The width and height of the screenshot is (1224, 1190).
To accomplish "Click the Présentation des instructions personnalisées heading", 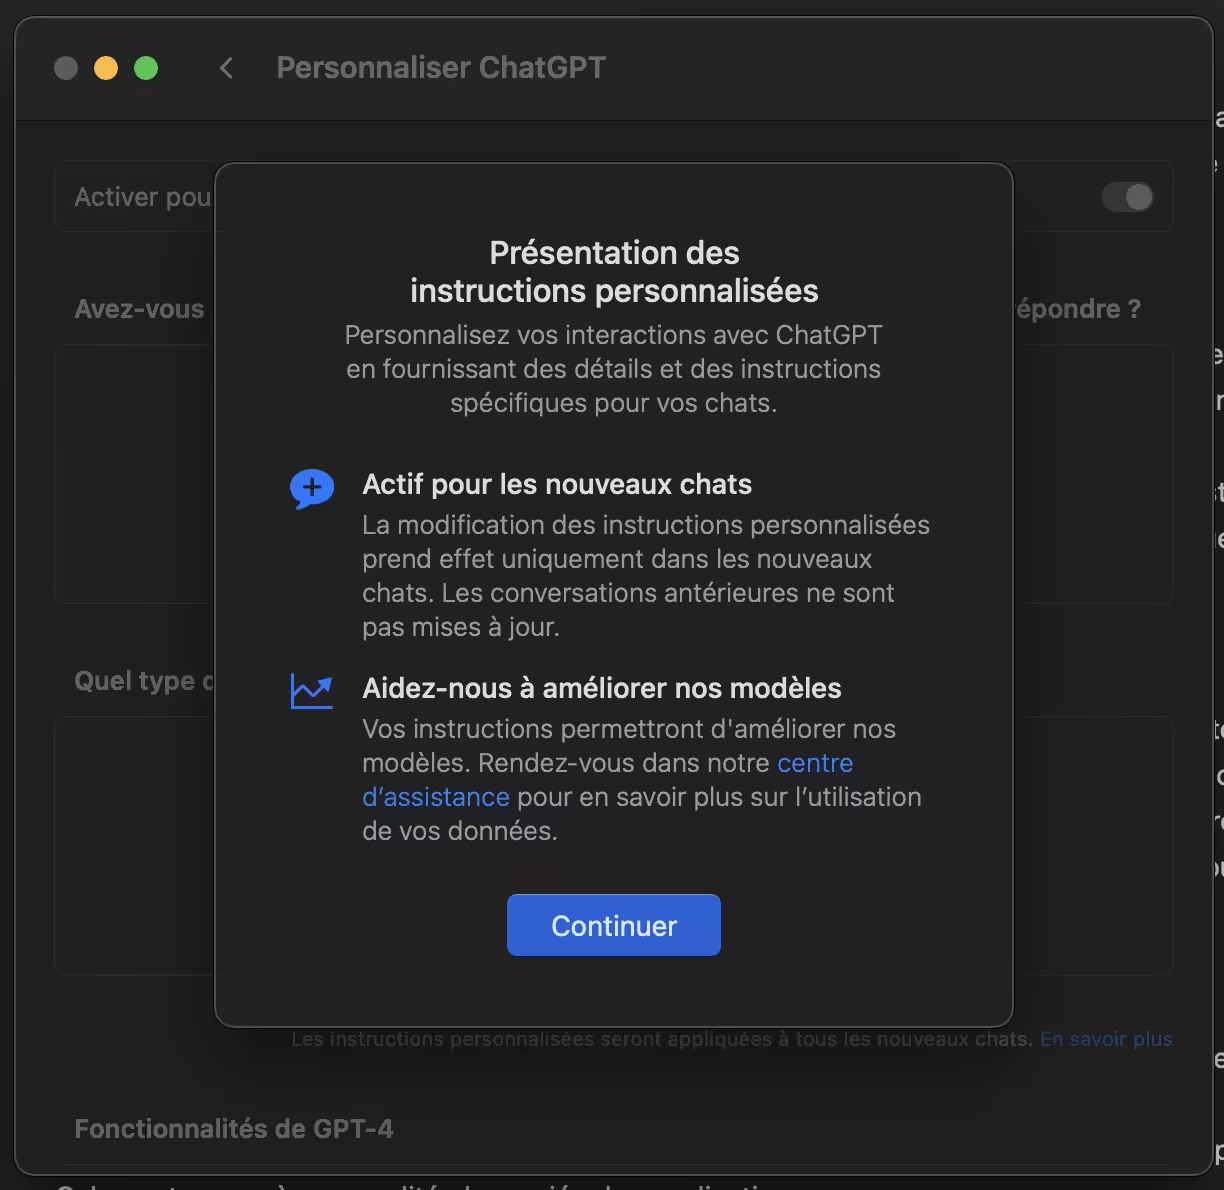I will pos(614,272).
